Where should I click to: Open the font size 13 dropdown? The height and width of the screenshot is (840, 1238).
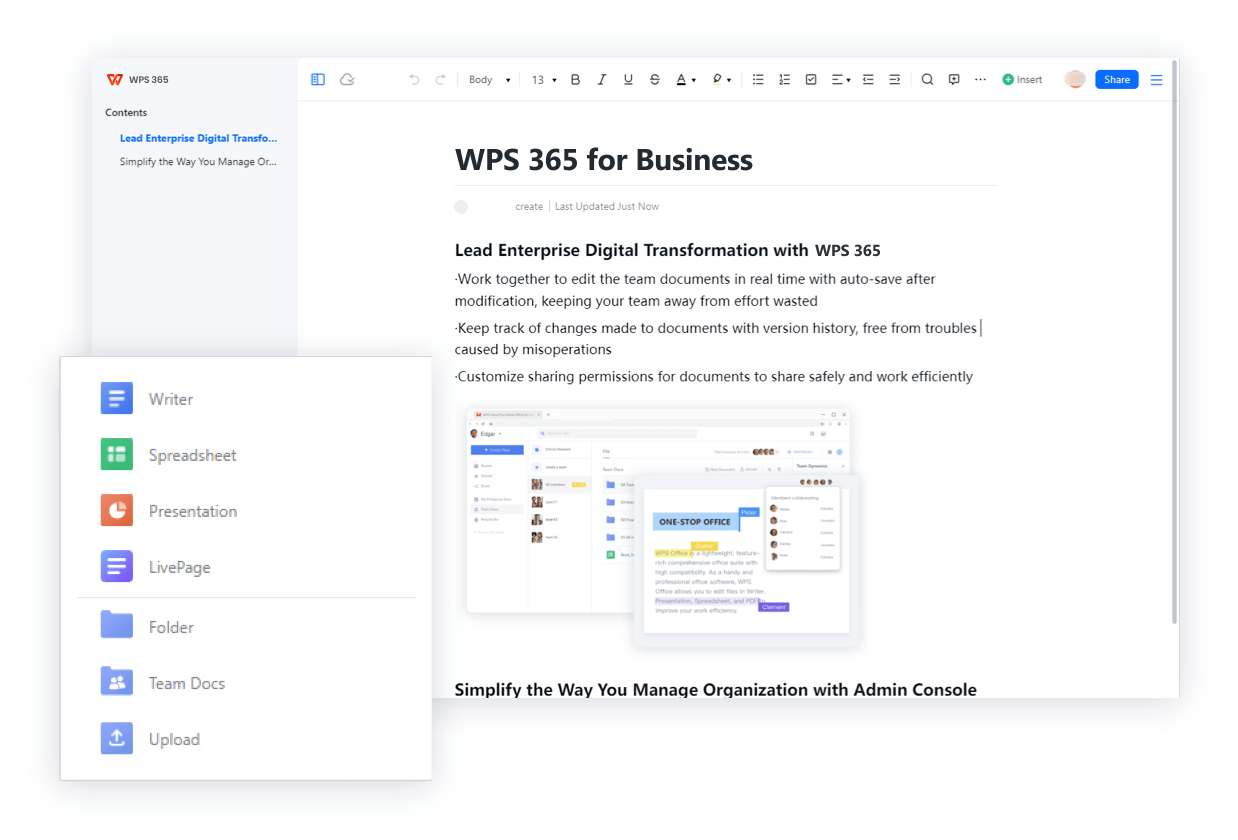pyautogui.click(x=543, y=79)
